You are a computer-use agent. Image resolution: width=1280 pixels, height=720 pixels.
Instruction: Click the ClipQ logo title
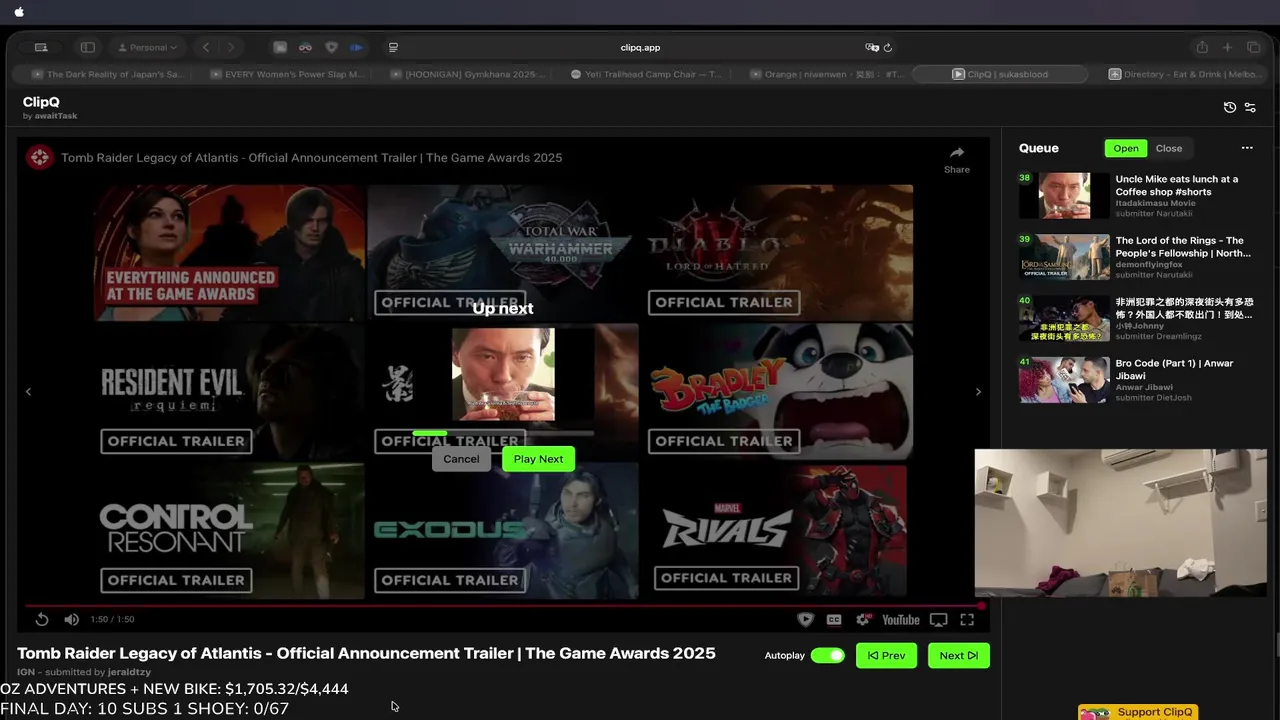pos(41,102)
